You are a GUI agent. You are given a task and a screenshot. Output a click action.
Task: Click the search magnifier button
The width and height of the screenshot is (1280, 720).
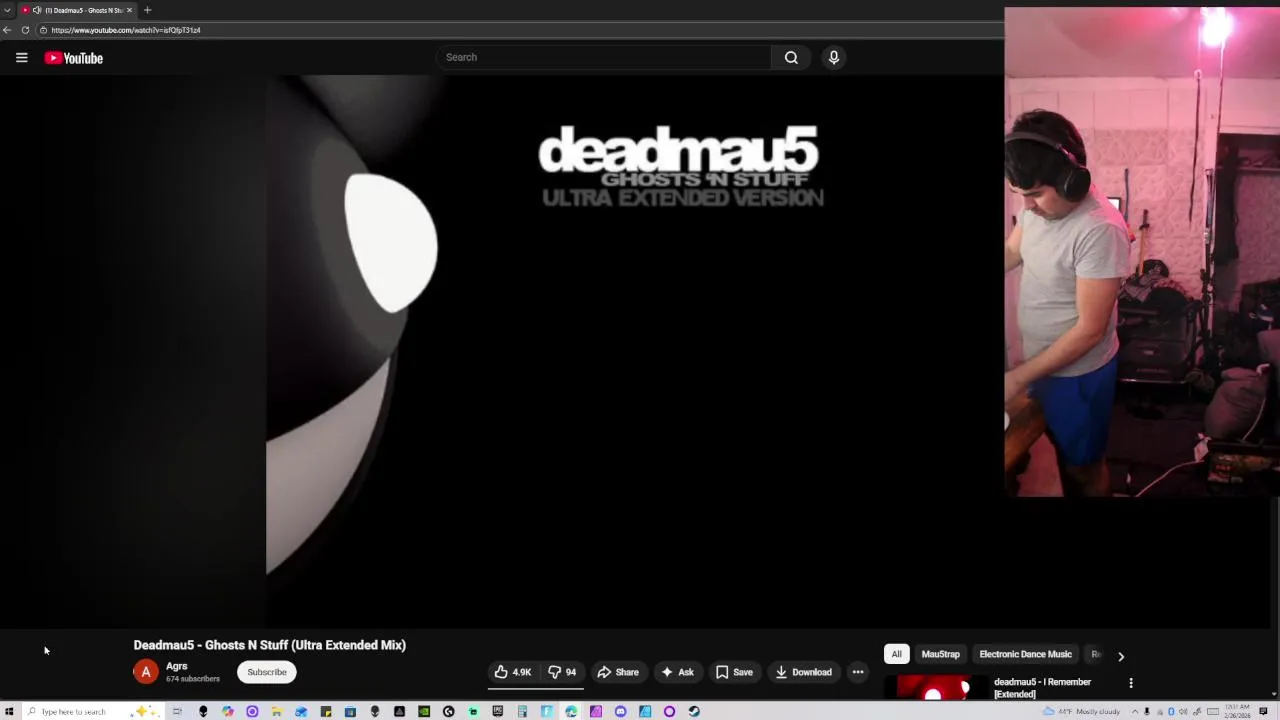pos(791,57)
